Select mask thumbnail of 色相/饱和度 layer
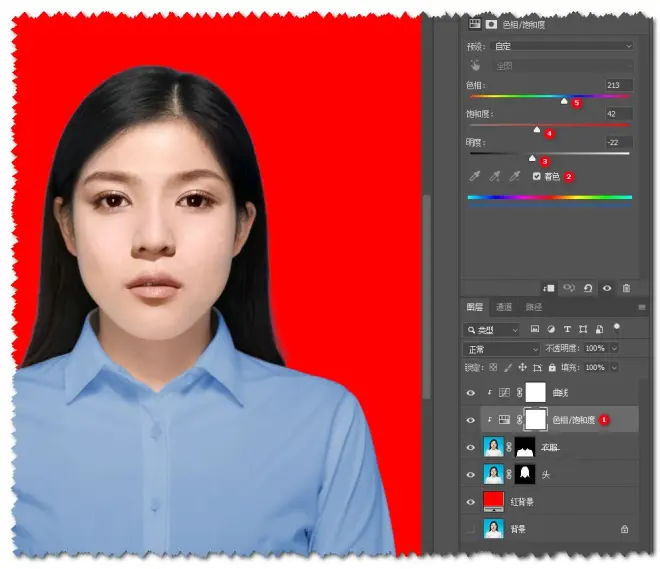The width and height of the screenshot is (660, 569). tap(535, 420)
